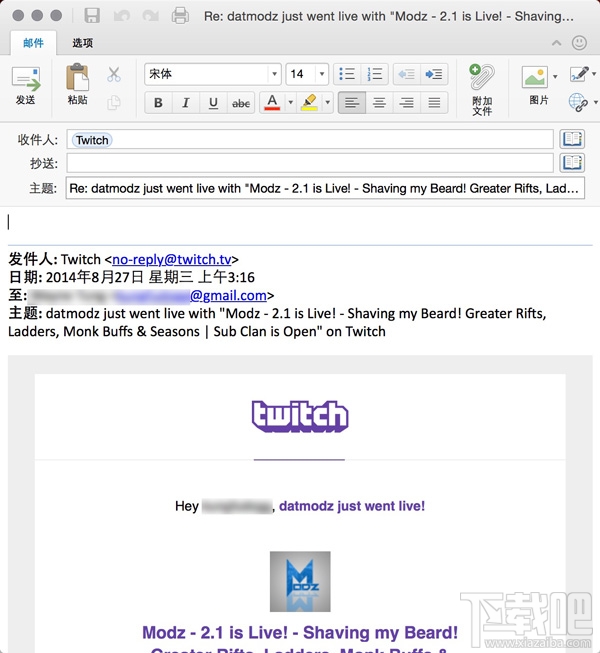The width and height of the screenshot is (600, 653).
Task: Click the Undo arrow in title bar
Action: pyautogui.click(x=122, y=16)
